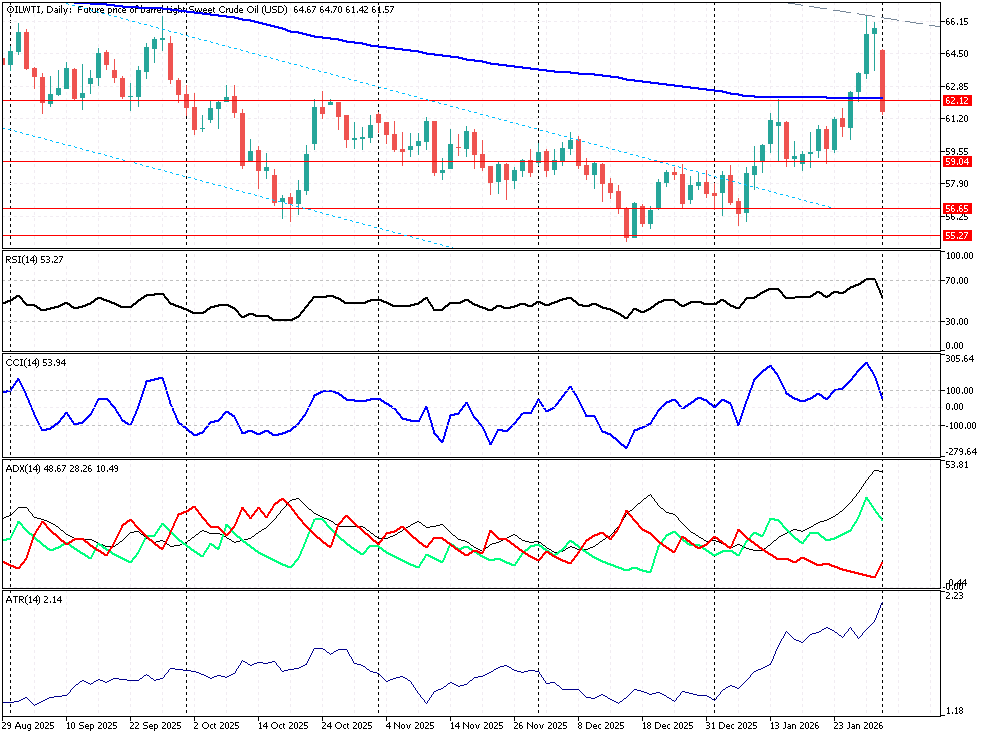This screenshot has width=983, height=737.
Task: Select the latest large red candlestick
Action: [x=882, y=80]
